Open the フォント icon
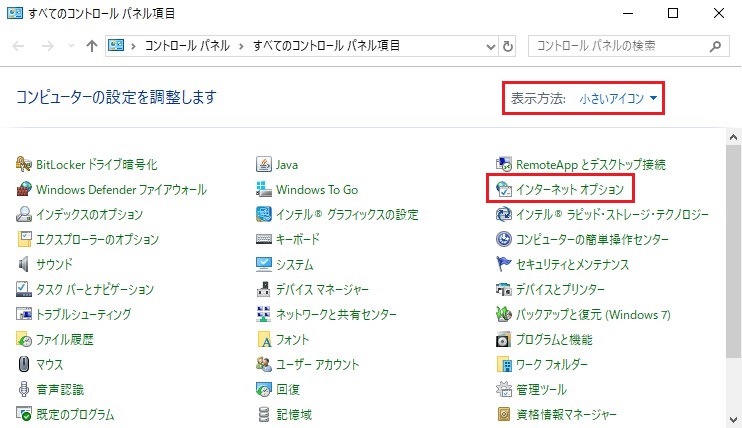Screen dimensions: 742x428 [x=264, y=339]
